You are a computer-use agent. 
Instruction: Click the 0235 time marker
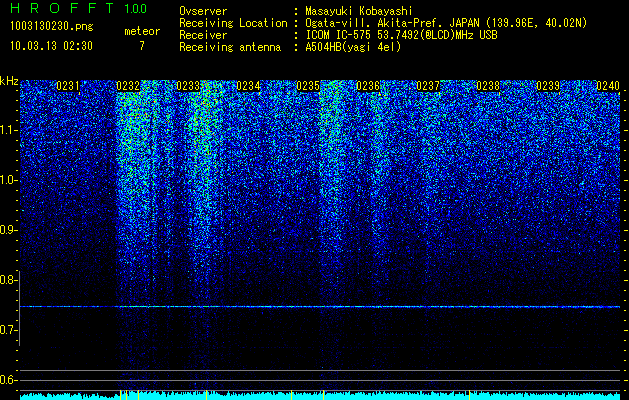[308, 86]
